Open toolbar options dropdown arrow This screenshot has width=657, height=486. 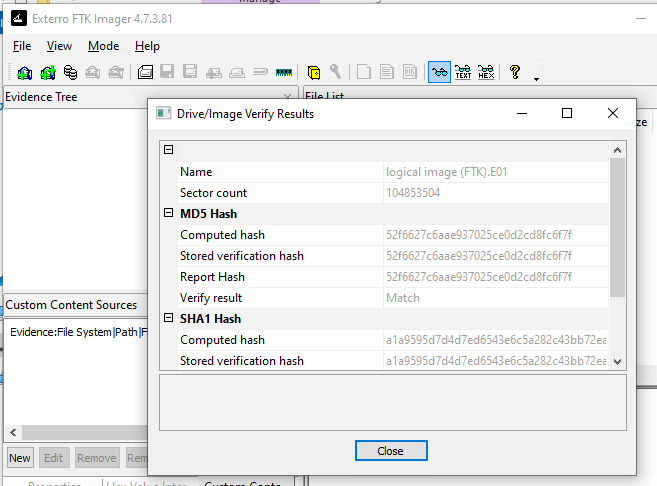tap(537, 78)
